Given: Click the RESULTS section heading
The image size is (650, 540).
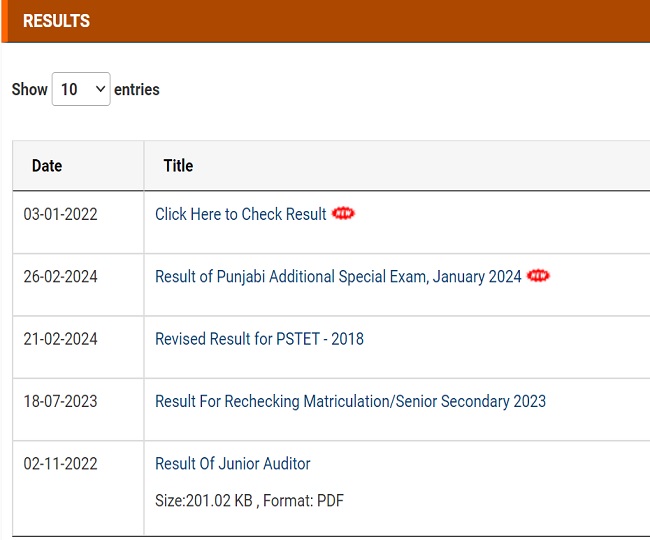Looking at the screenshot, I should coord(56,21).
